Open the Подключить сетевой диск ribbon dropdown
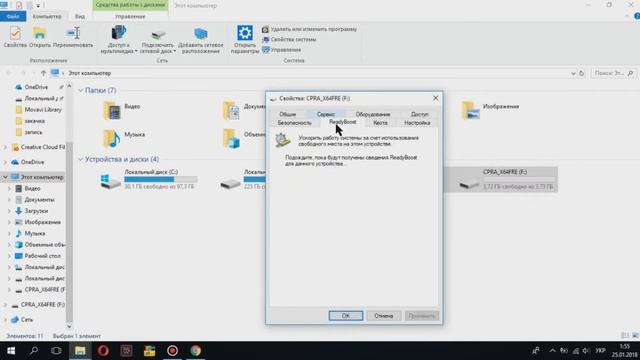Image resolution: width=640 pixels, height=360 pixels. (158, 40)
